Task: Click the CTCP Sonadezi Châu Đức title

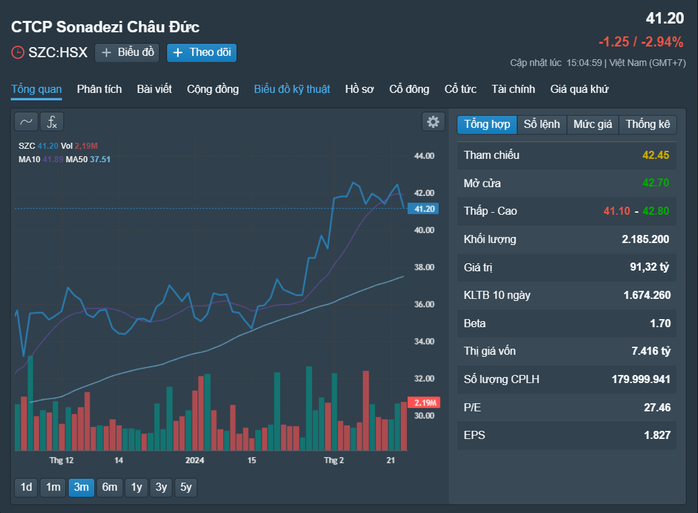Action: click(x=105, y=27)
